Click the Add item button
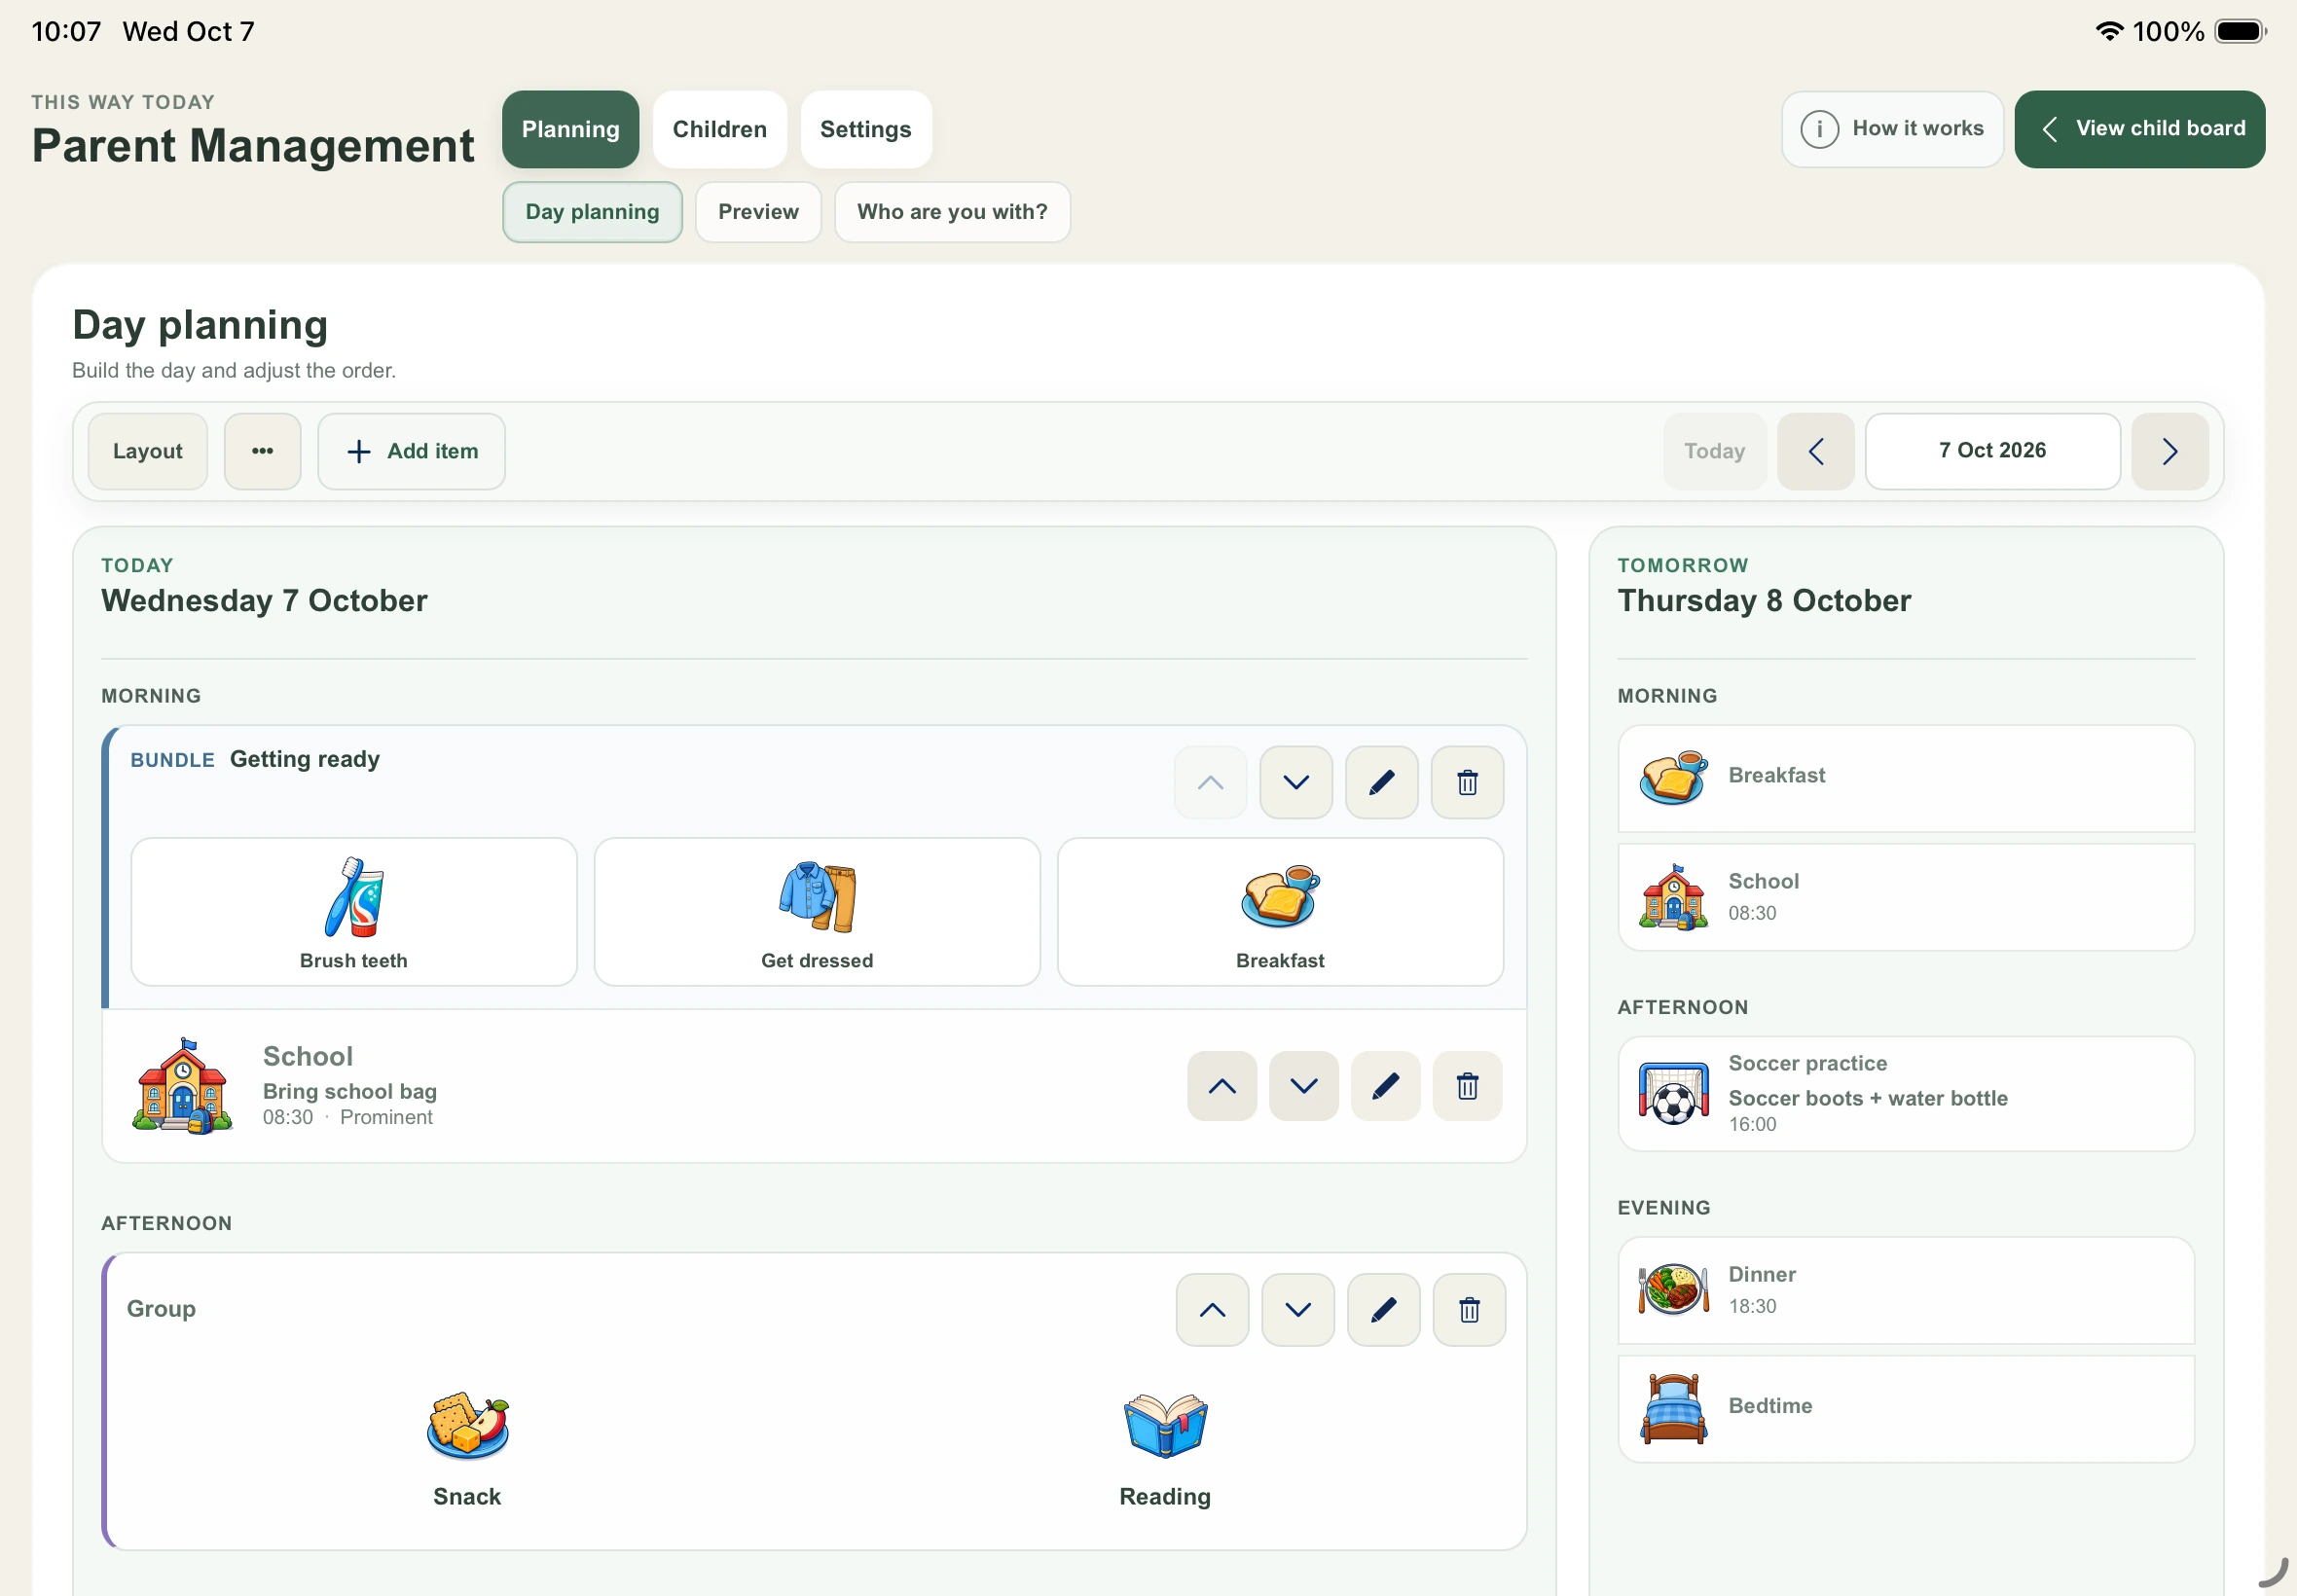 pos(412,452)
